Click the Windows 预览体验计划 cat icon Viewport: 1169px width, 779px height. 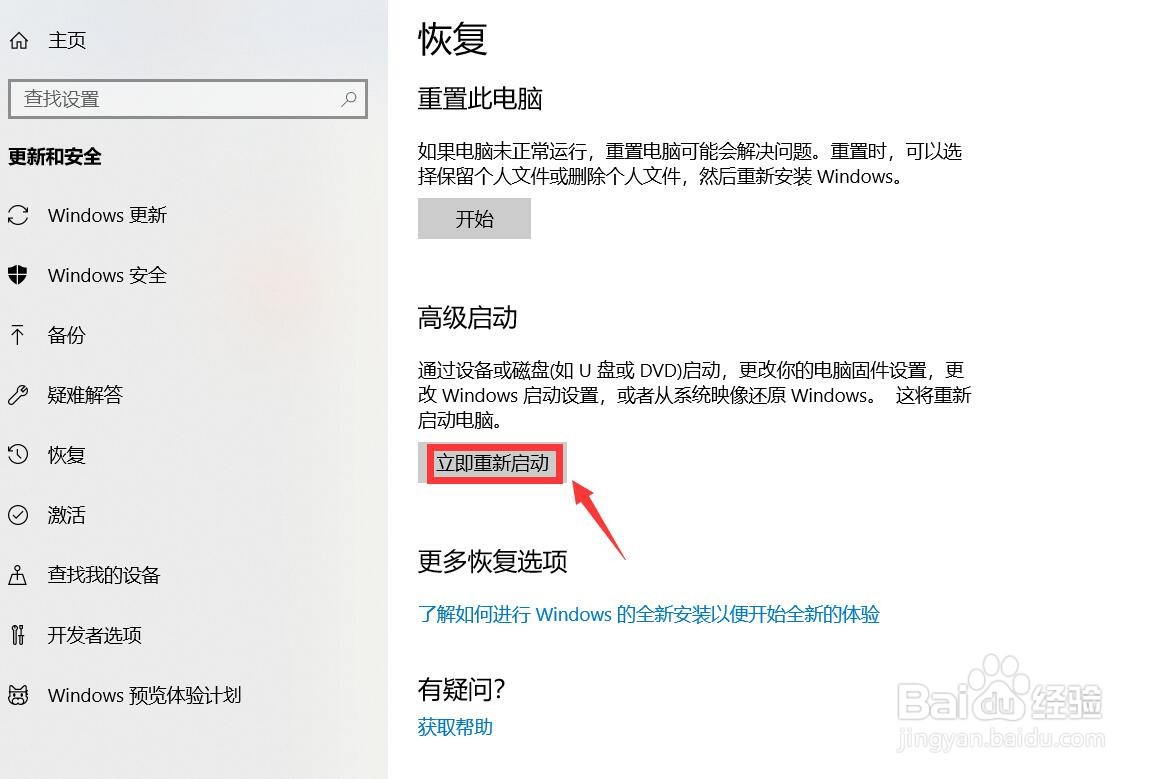18,695
